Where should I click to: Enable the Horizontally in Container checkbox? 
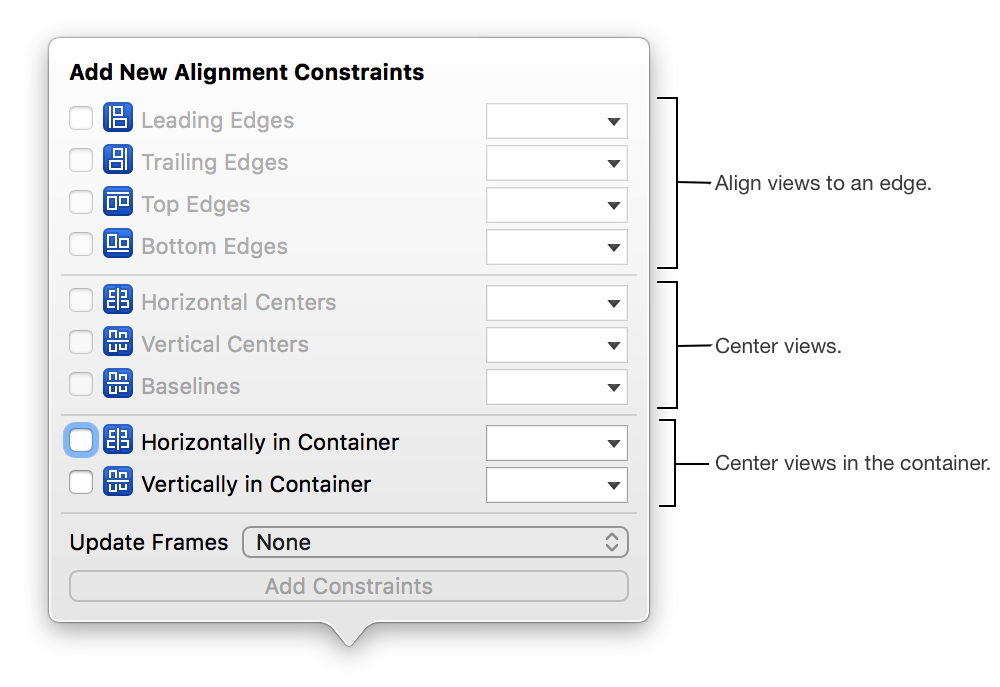coord(81,441)
